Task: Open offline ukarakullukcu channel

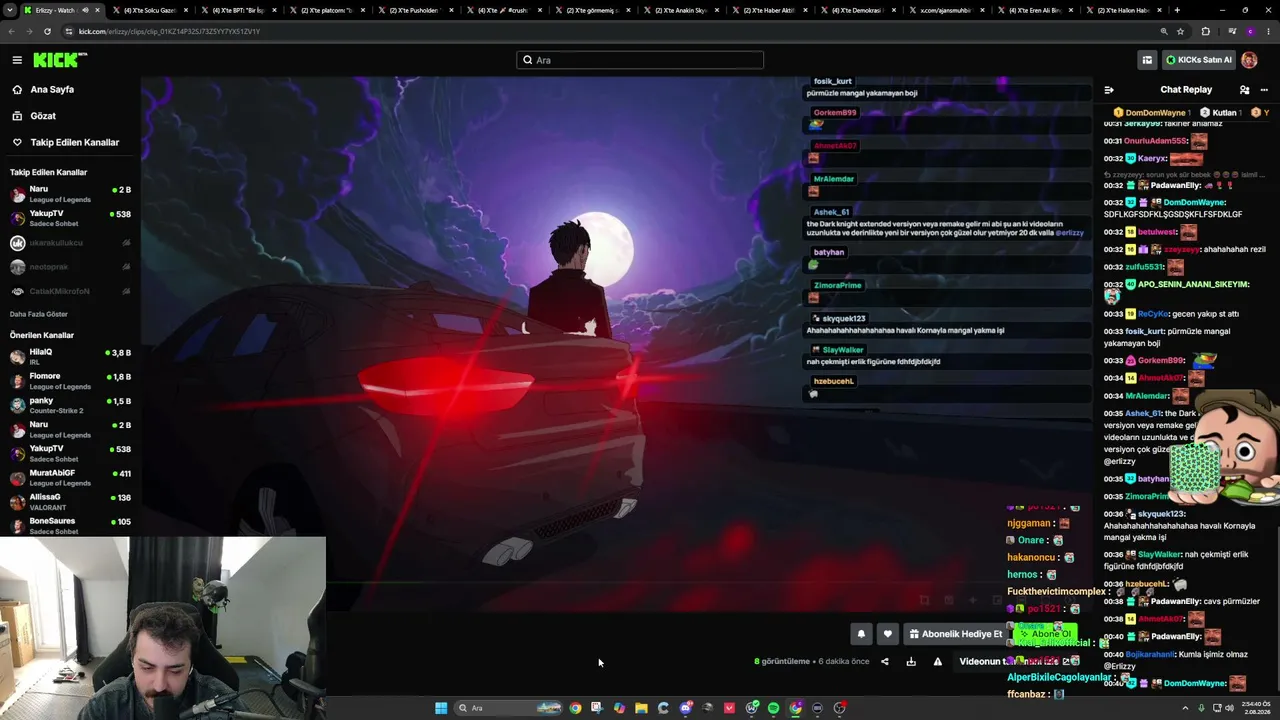Action: (x=70, y=243)
